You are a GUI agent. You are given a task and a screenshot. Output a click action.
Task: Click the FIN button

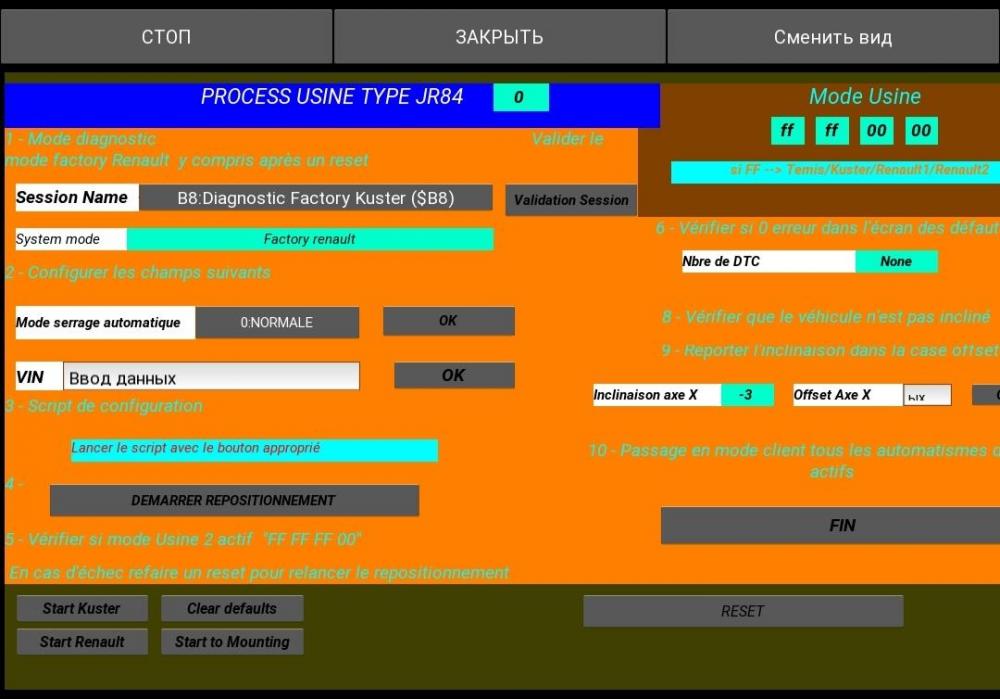point(830,526)
